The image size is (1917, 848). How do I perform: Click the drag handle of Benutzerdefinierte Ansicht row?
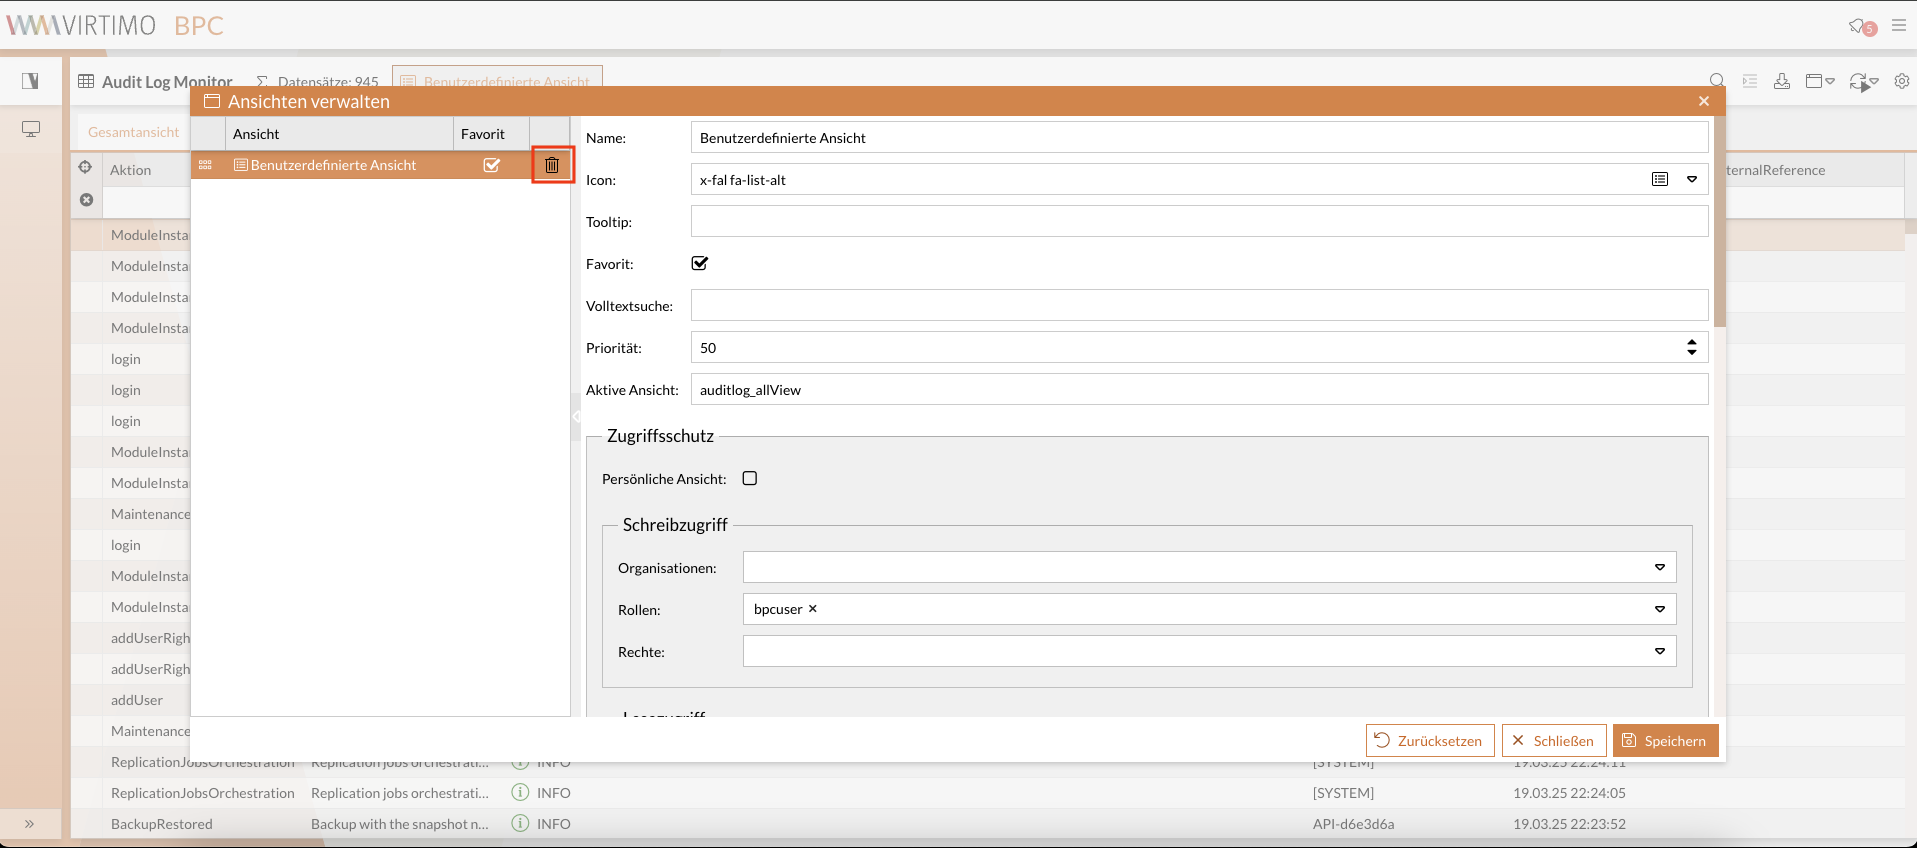205,165
